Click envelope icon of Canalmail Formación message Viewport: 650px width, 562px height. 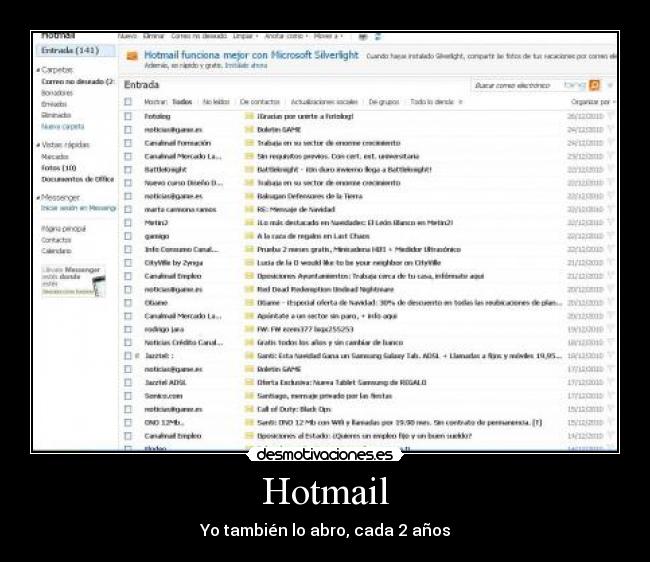249,143
